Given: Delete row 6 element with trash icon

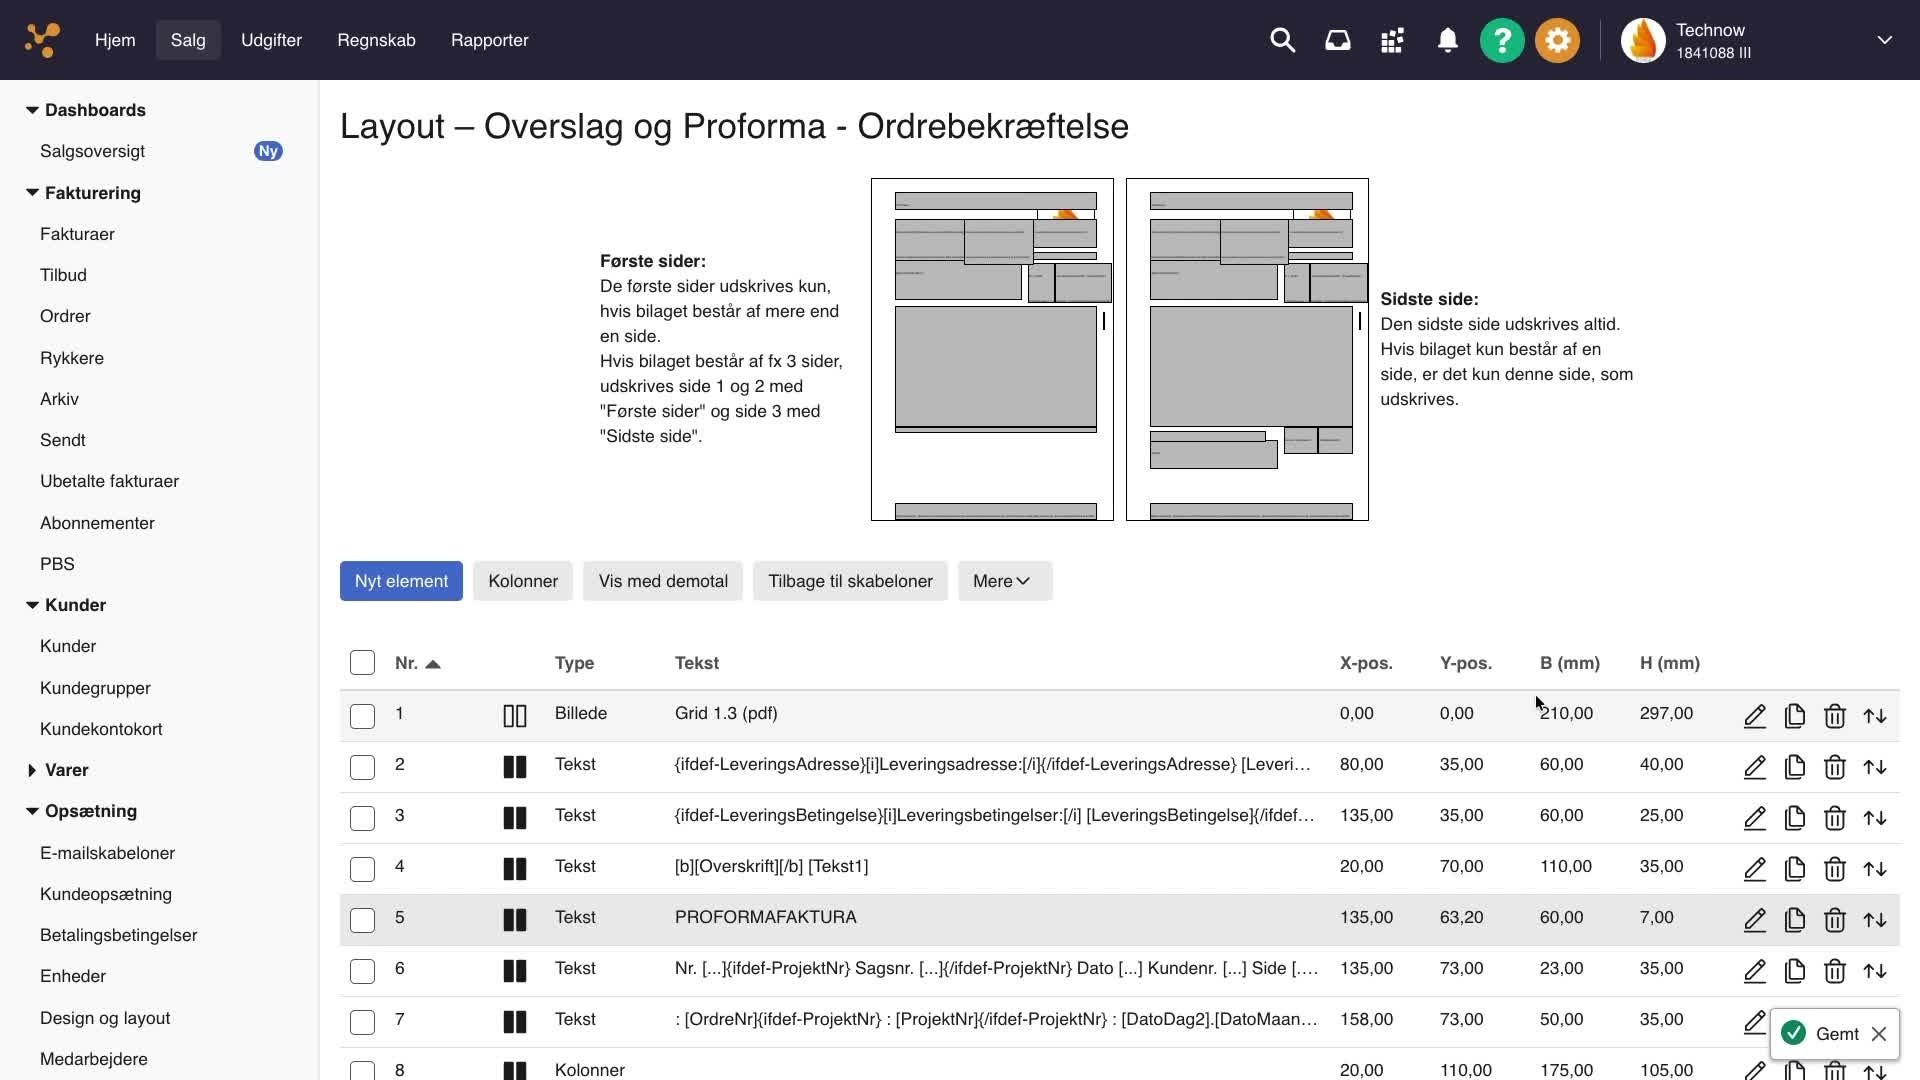Looking at the screenshot, I should click(1834, 971).
